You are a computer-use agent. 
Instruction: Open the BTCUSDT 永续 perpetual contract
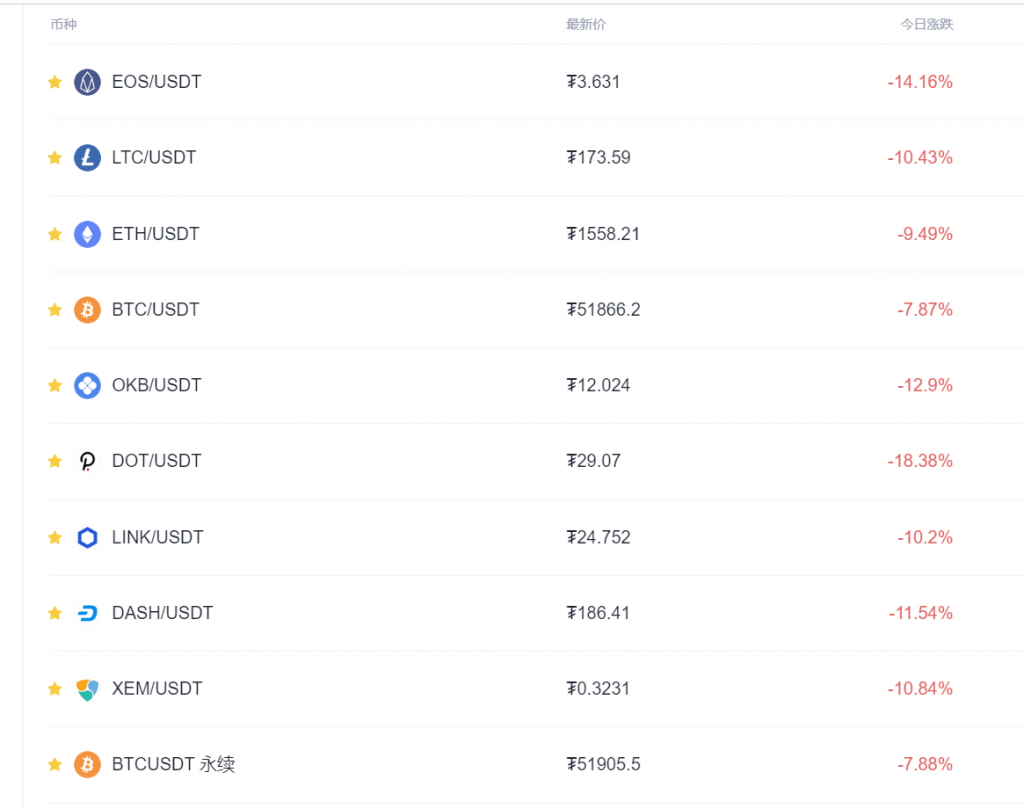[x=174, y=765]
